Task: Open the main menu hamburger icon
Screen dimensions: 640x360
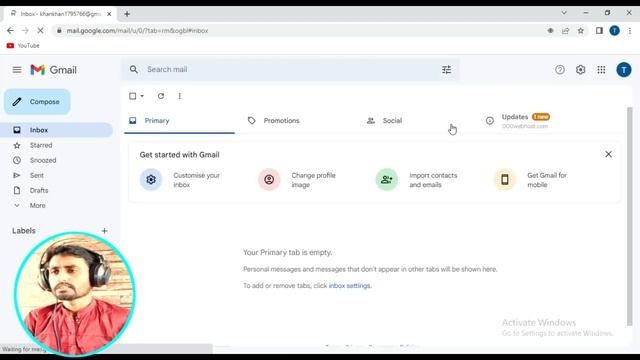Action: [17, 70]
